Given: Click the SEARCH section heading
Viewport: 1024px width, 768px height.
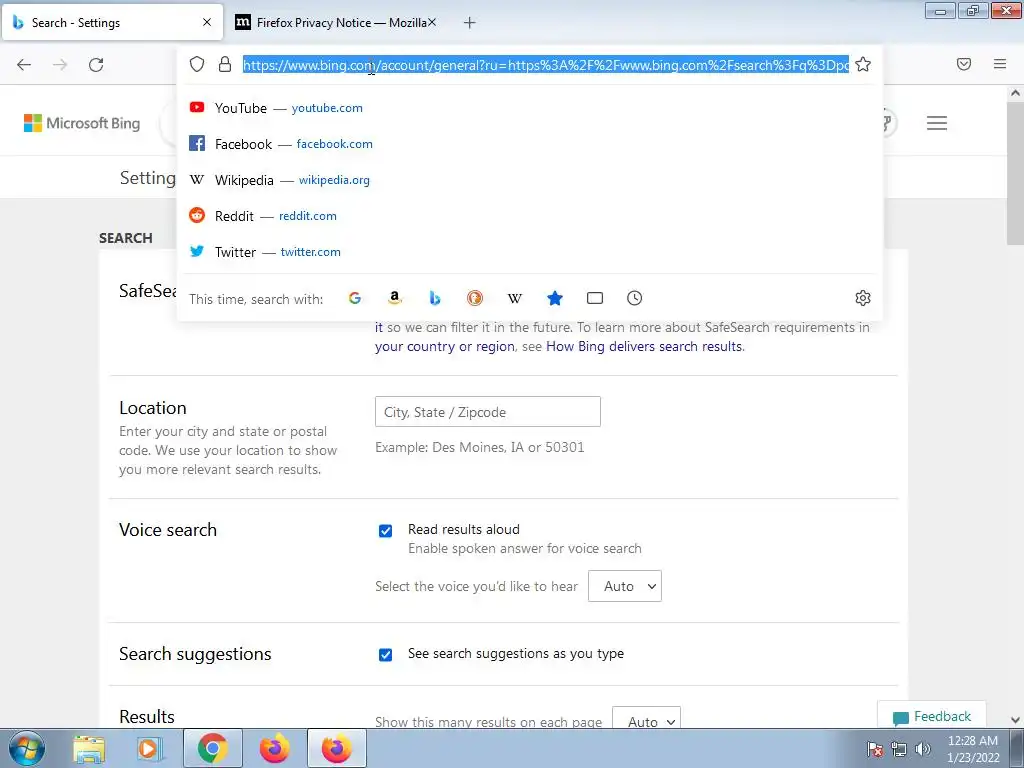Looking at the screenshot, I should click(x=125, y=238).
